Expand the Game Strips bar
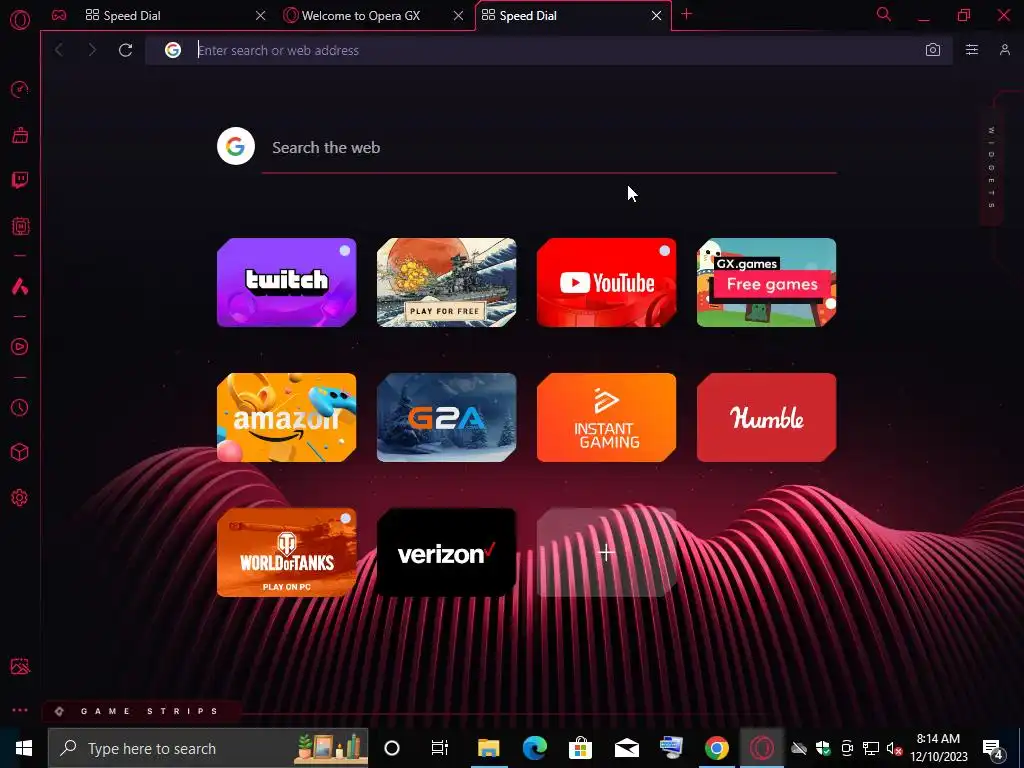Viewport: 1024px width, 768px height. [x=142, y=711]
